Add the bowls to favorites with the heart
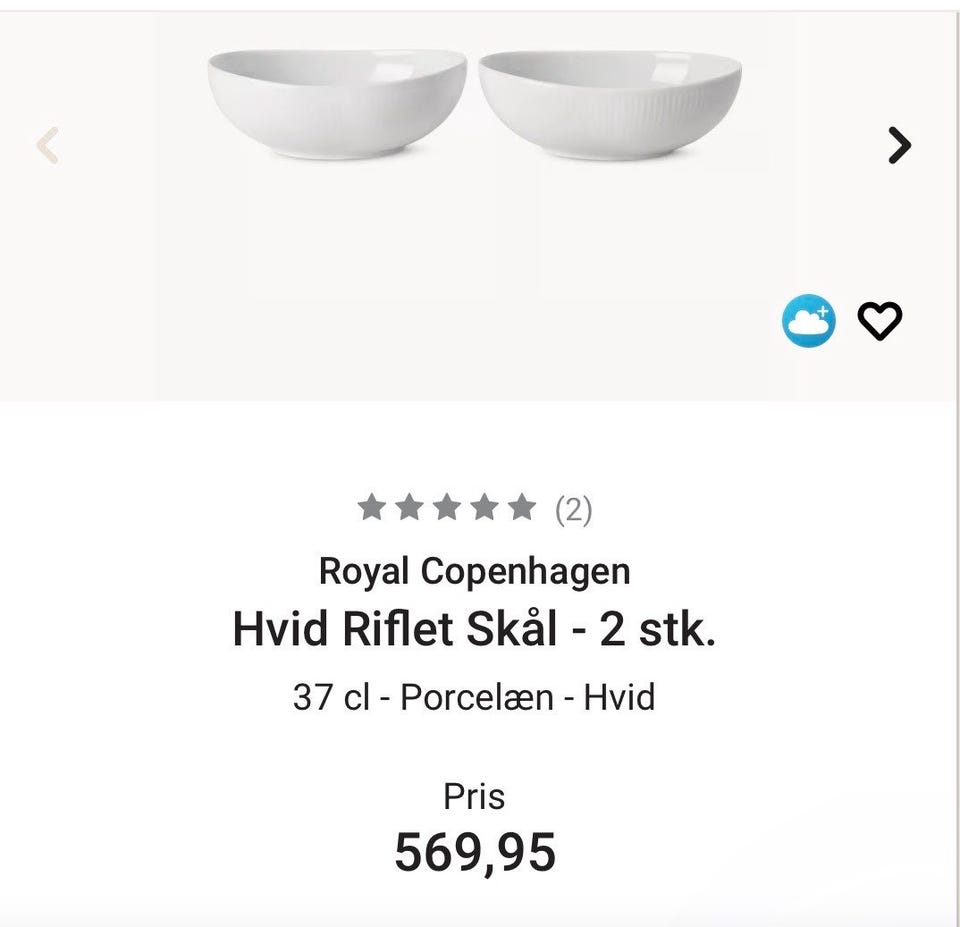 coord(880,321)
